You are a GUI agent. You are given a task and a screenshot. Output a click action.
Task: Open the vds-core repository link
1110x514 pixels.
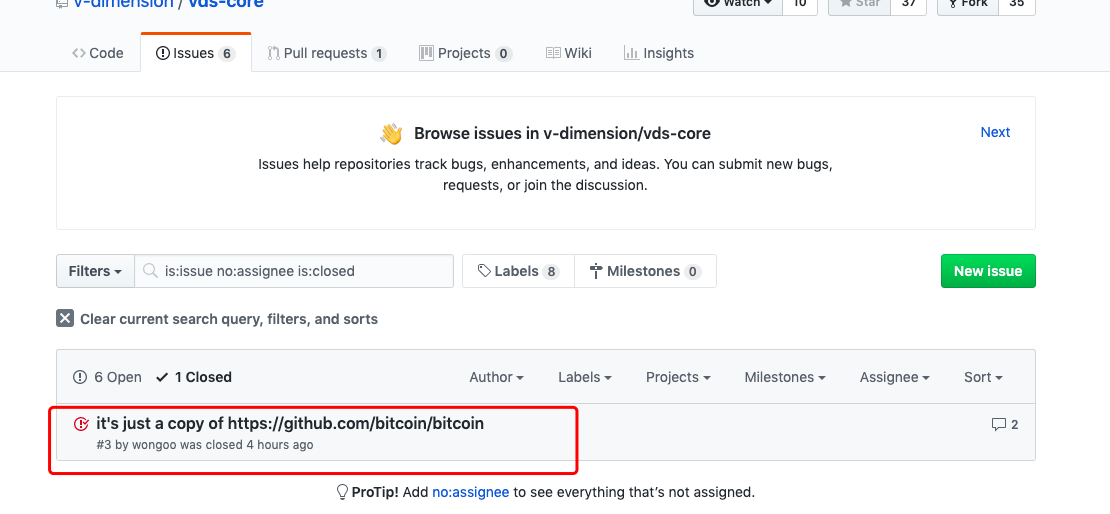click(226, 4)
